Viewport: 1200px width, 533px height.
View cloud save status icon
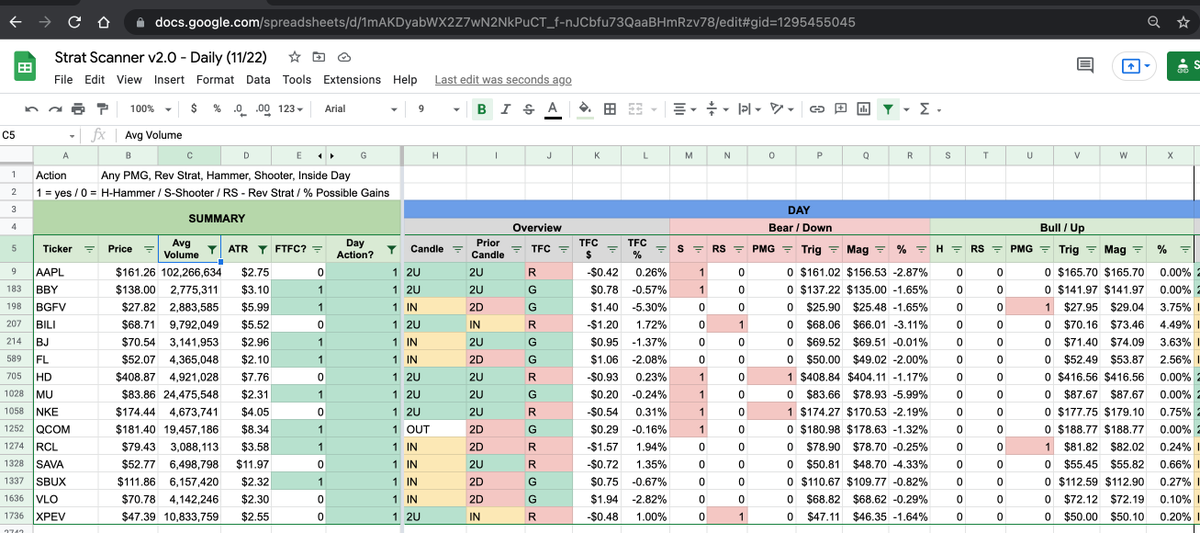click(344, 58)
